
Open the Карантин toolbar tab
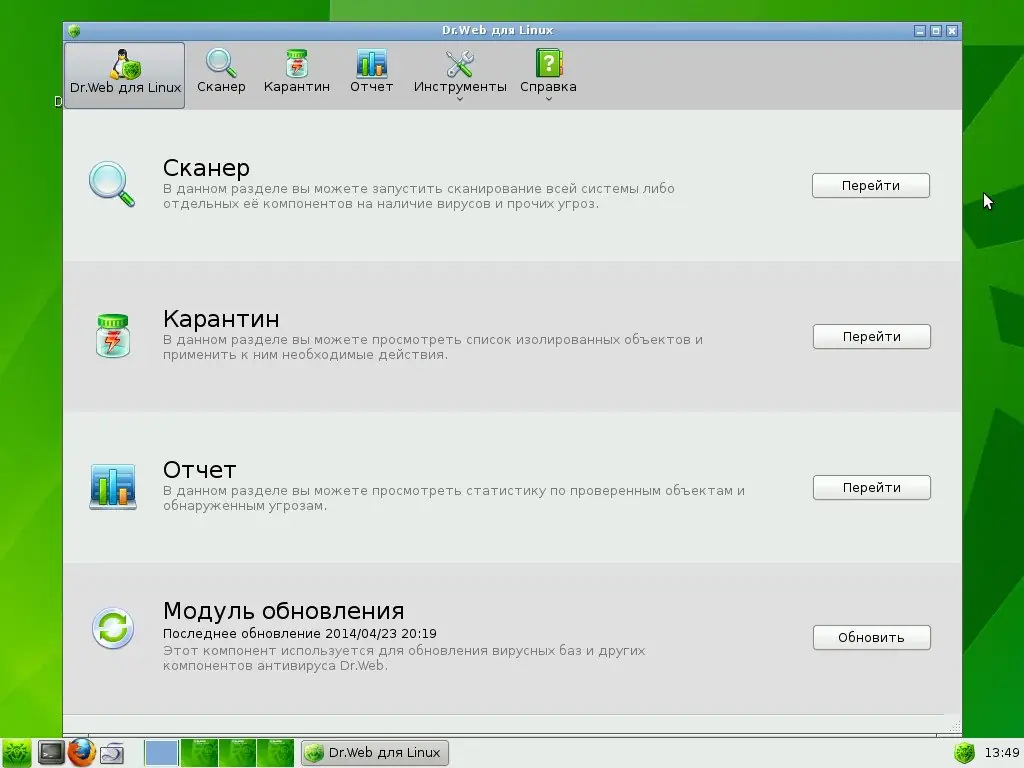(296, 72)
